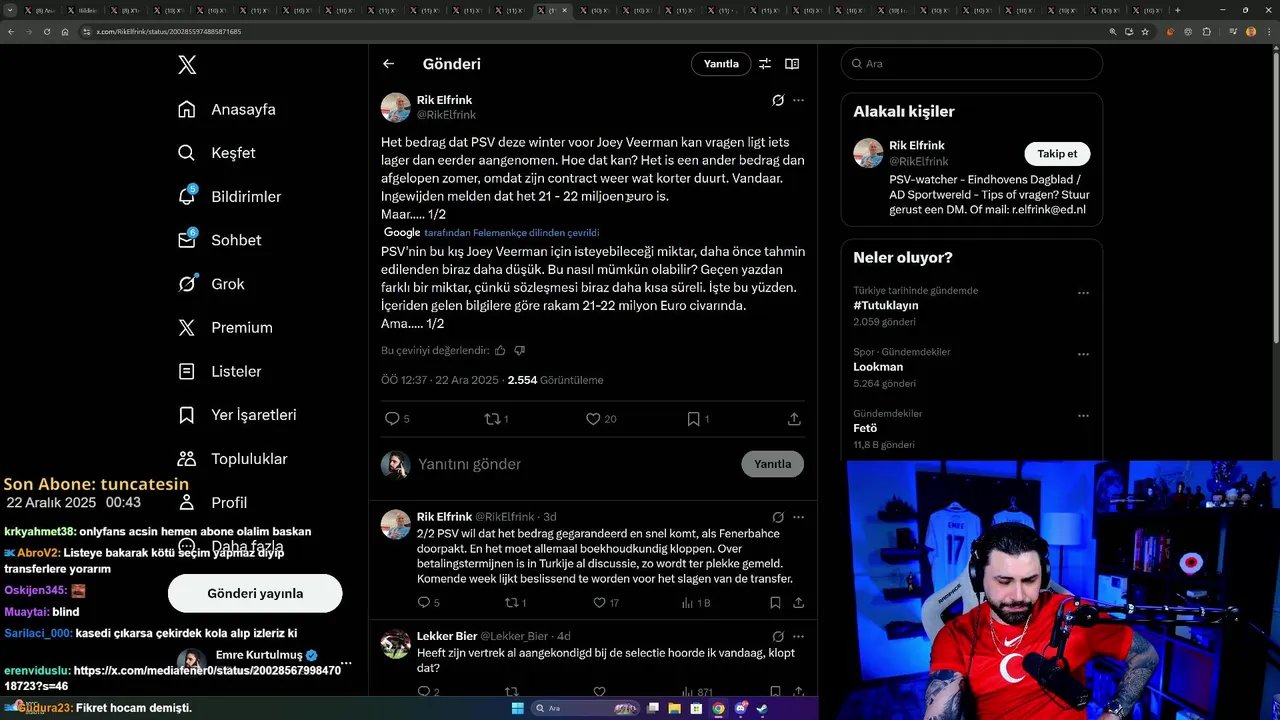Open Keşfet in the sidebar

click(216, 153)
